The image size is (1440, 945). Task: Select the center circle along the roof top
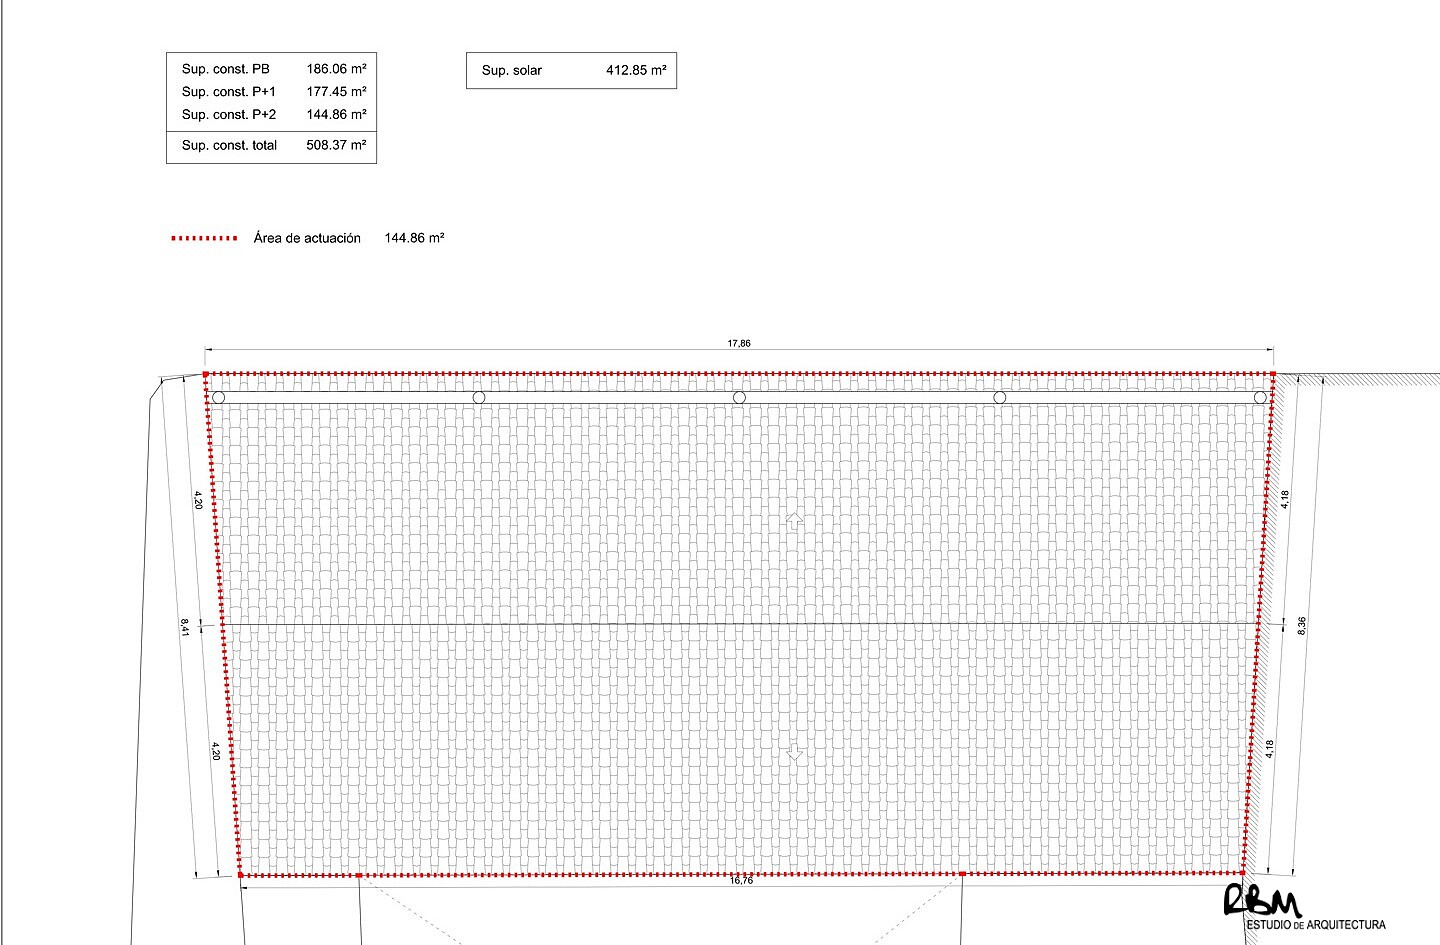click(x=739, y=398)
